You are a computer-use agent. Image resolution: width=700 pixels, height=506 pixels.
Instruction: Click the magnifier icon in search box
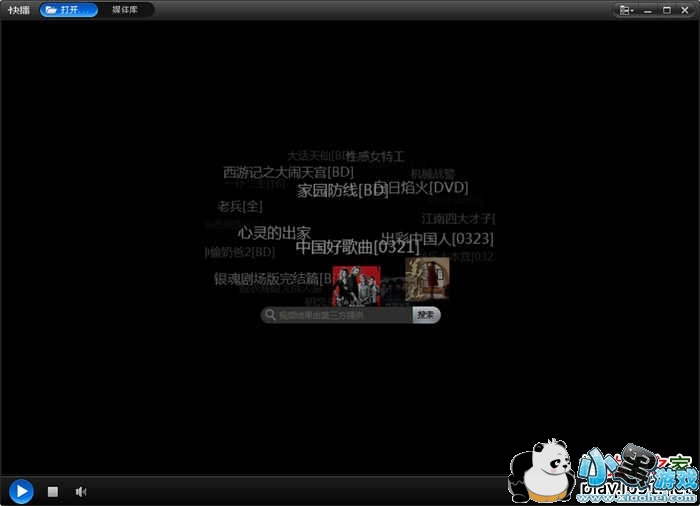point(270,314)
